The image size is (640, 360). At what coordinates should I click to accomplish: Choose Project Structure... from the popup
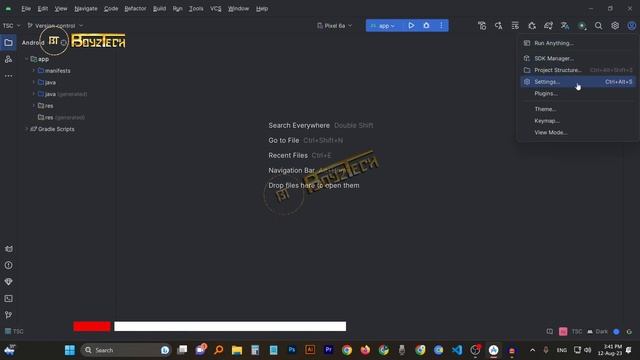tap(578, 70)
